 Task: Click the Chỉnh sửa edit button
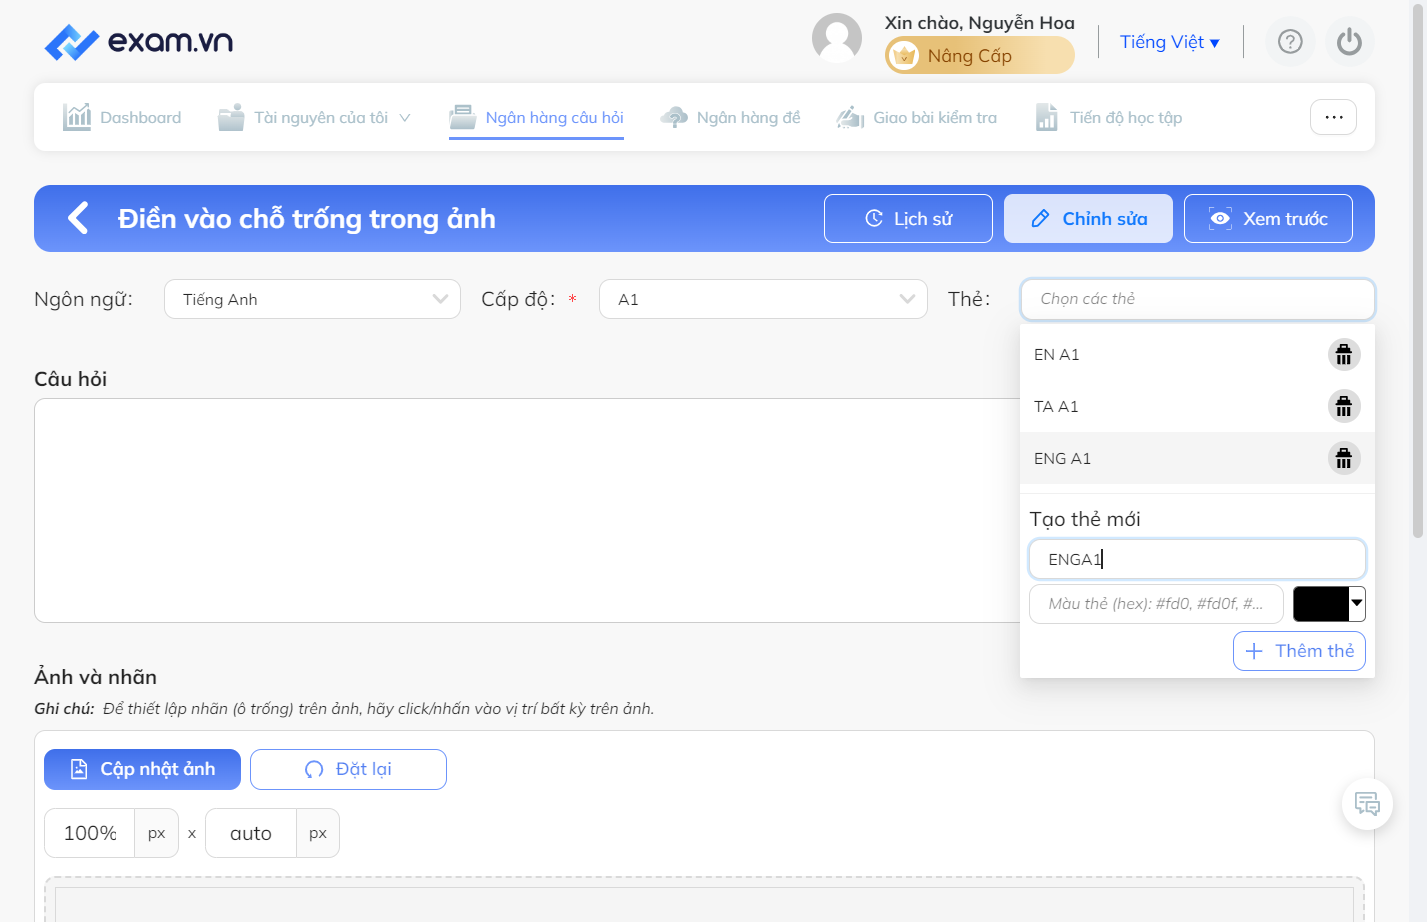[x=1088, y=218]
